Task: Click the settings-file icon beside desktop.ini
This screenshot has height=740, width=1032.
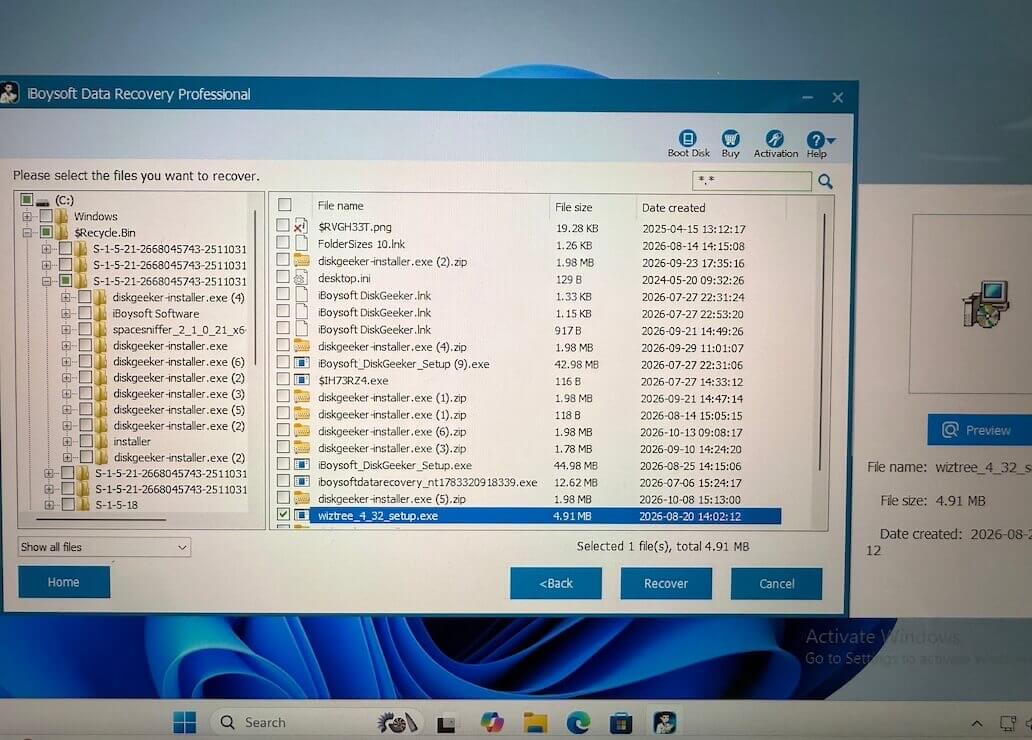Action: (301, 278)
